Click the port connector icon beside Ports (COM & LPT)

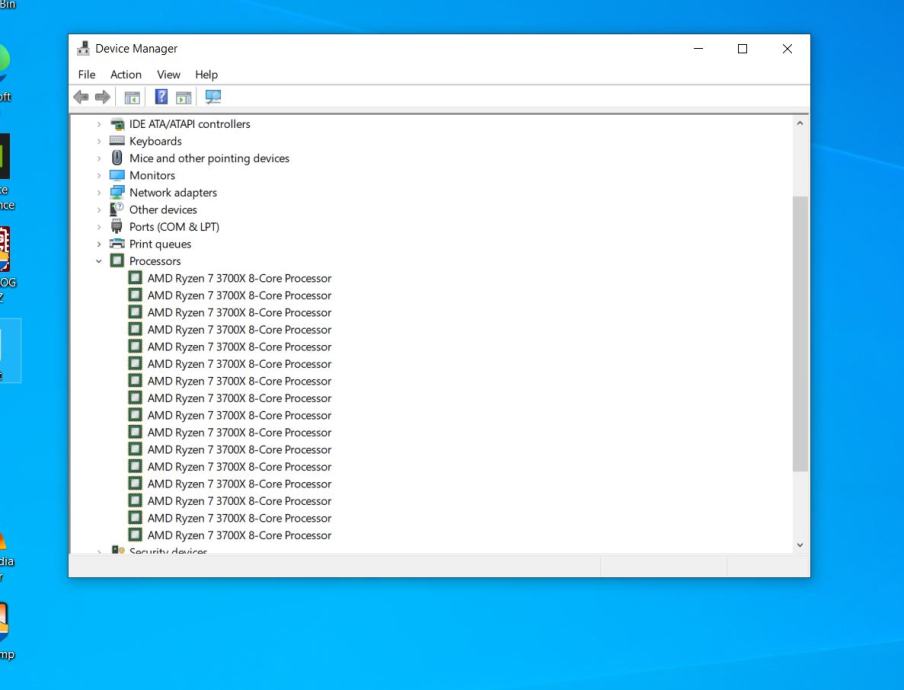click(x=117, y=226)
